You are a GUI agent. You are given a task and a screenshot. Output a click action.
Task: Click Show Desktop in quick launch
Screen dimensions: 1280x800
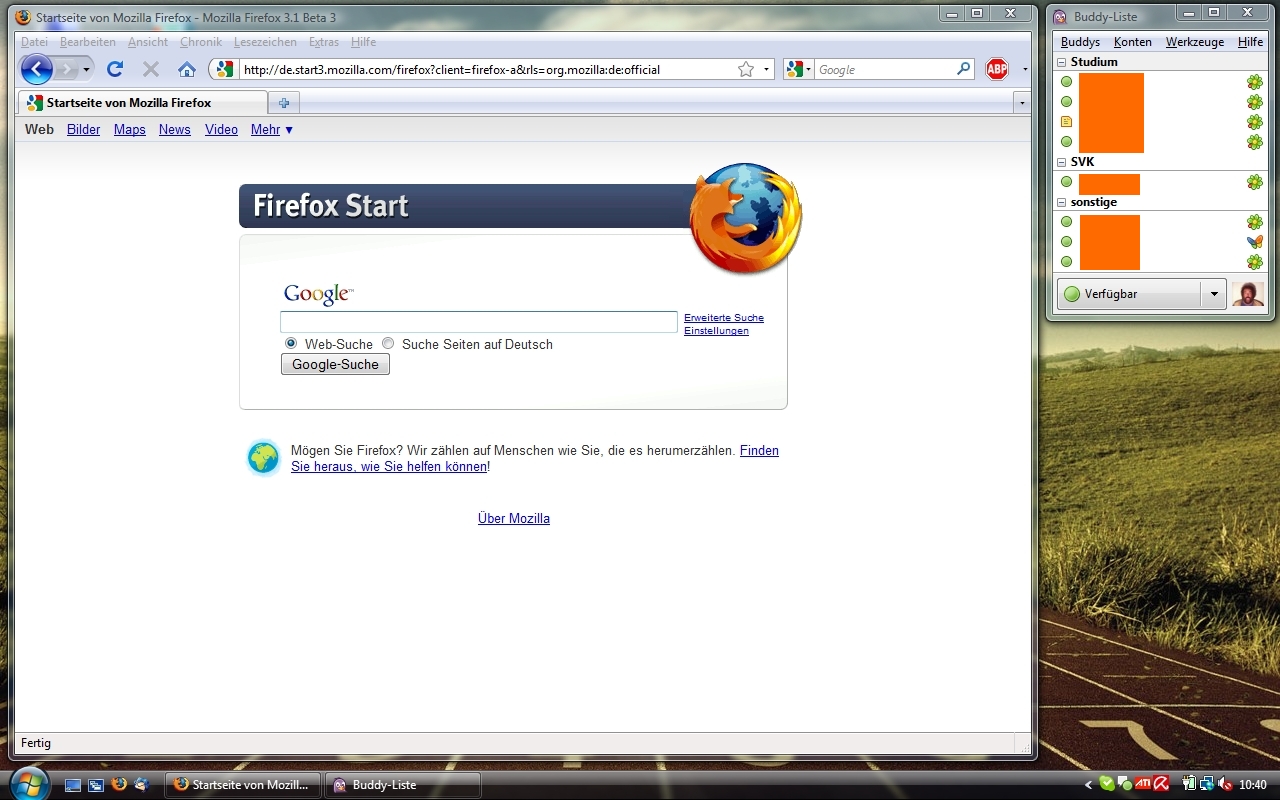(73, 785)
